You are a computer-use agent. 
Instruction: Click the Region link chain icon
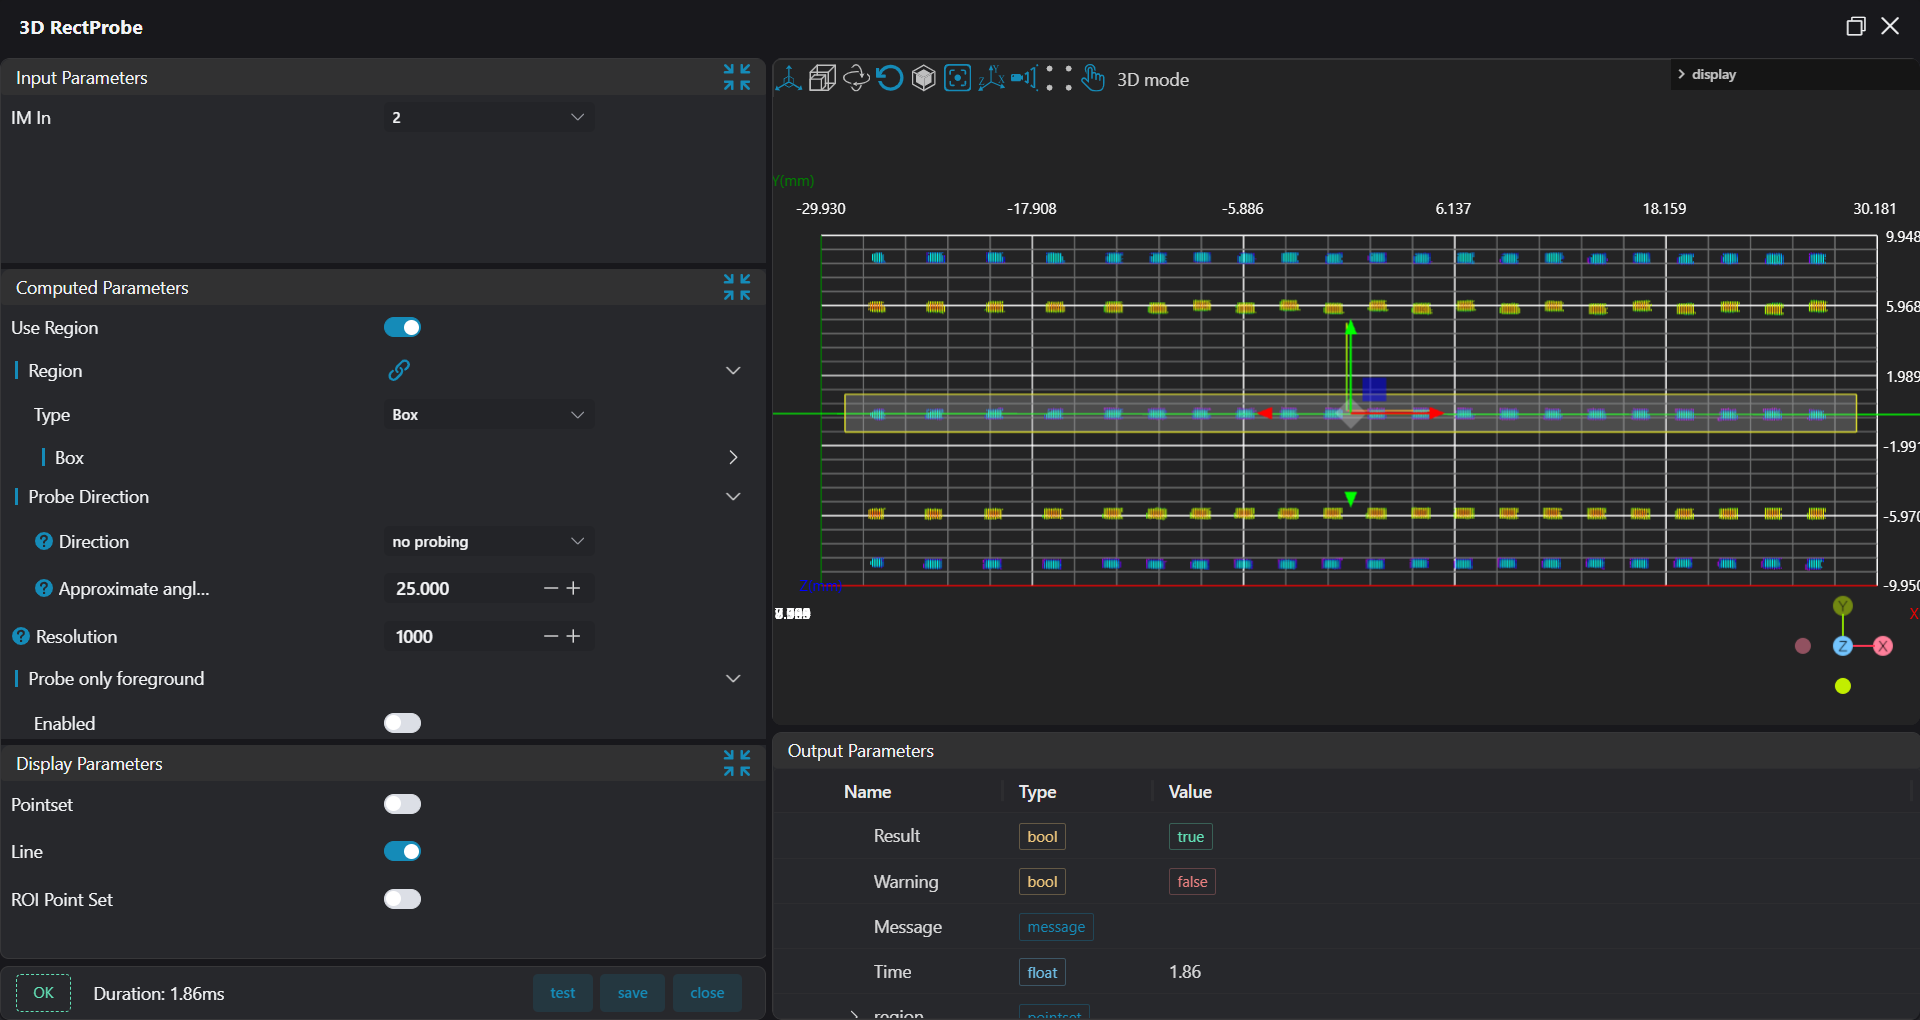click(399, 370)
